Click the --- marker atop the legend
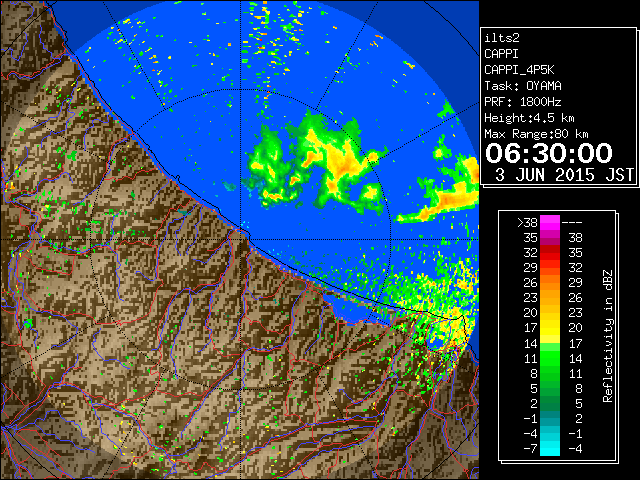Viewport: 640px width, 480px height. click(572, 223)
